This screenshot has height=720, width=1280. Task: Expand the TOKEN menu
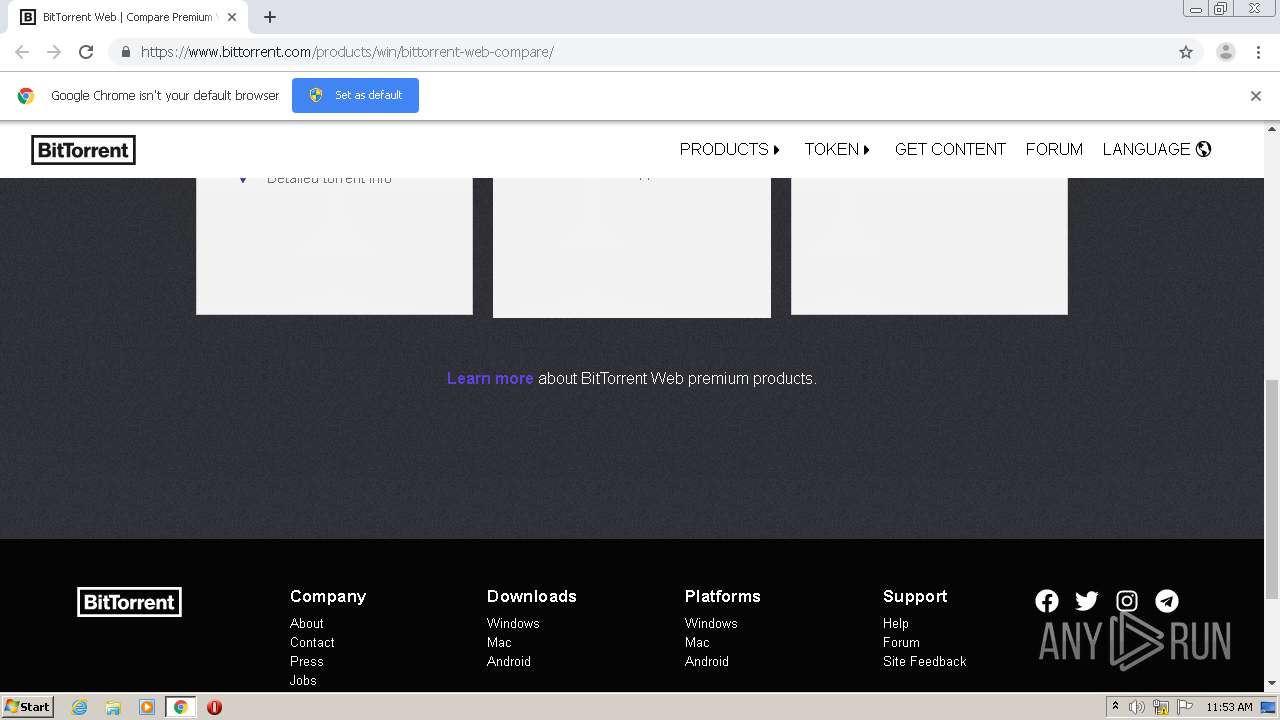coord(838,149)
